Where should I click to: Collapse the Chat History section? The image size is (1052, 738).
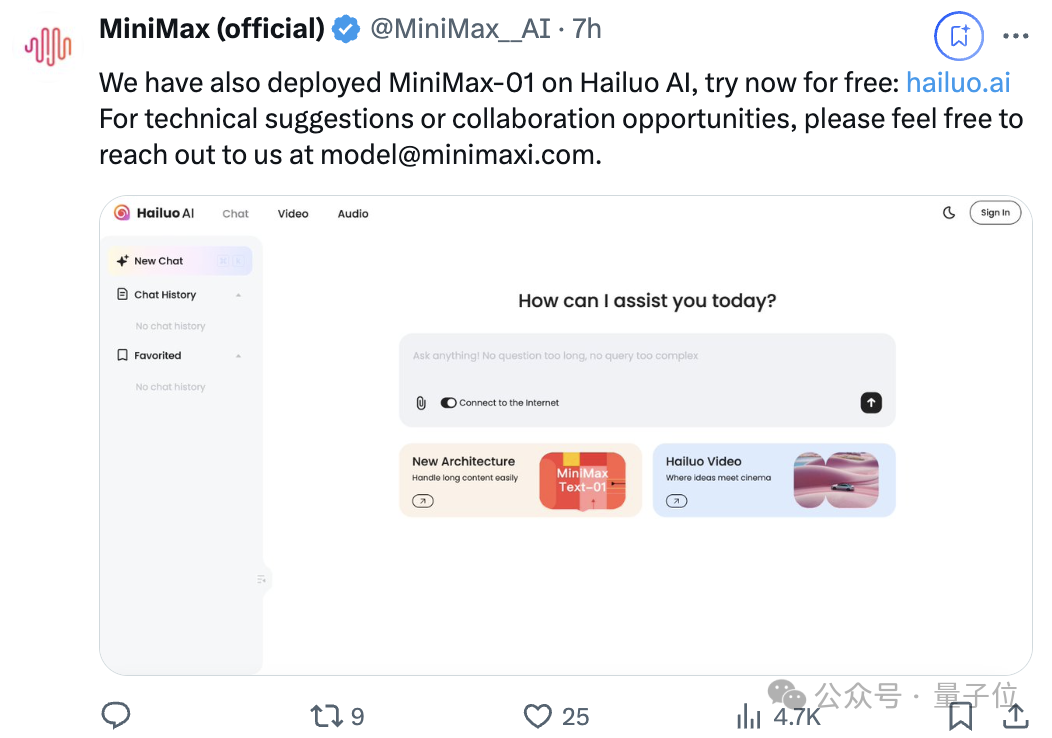coord(238,295)
